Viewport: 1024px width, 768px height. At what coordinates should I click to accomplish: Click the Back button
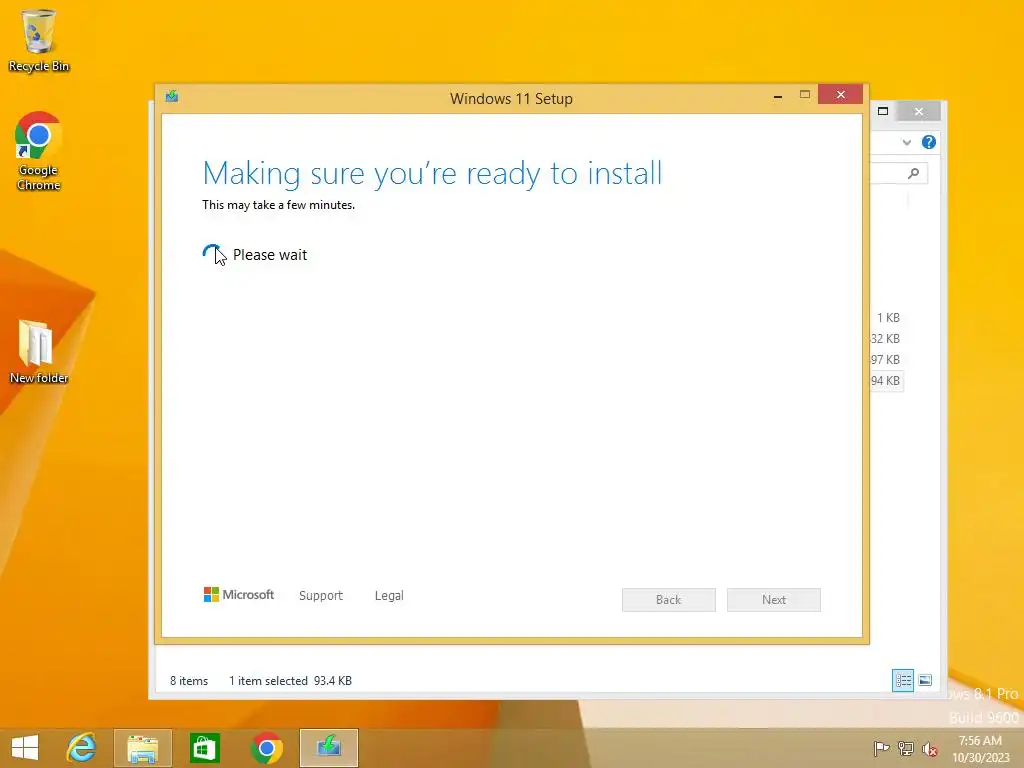tap(669, 600)
